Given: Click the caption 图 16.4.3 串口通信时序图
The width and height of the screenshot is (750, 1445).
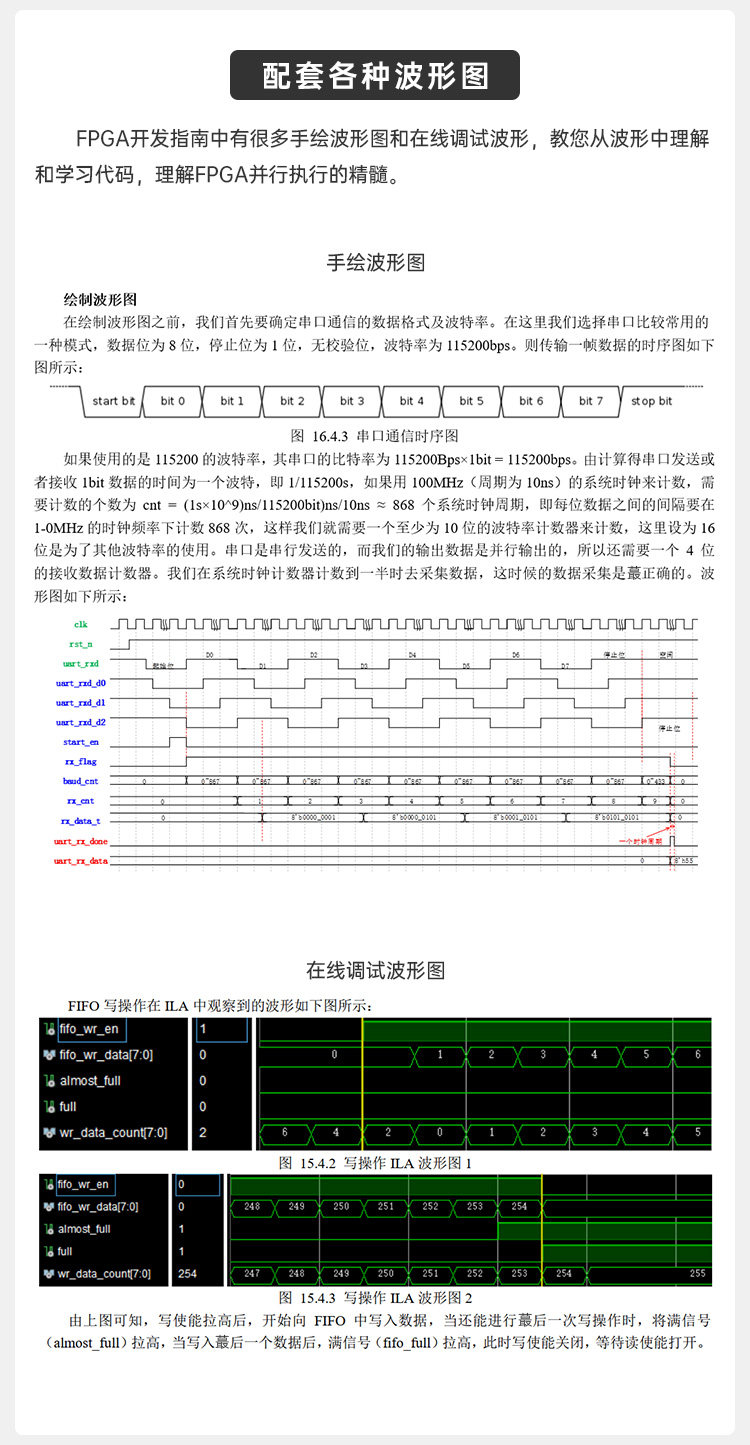Looking at the screenshot, I should 374,436.
